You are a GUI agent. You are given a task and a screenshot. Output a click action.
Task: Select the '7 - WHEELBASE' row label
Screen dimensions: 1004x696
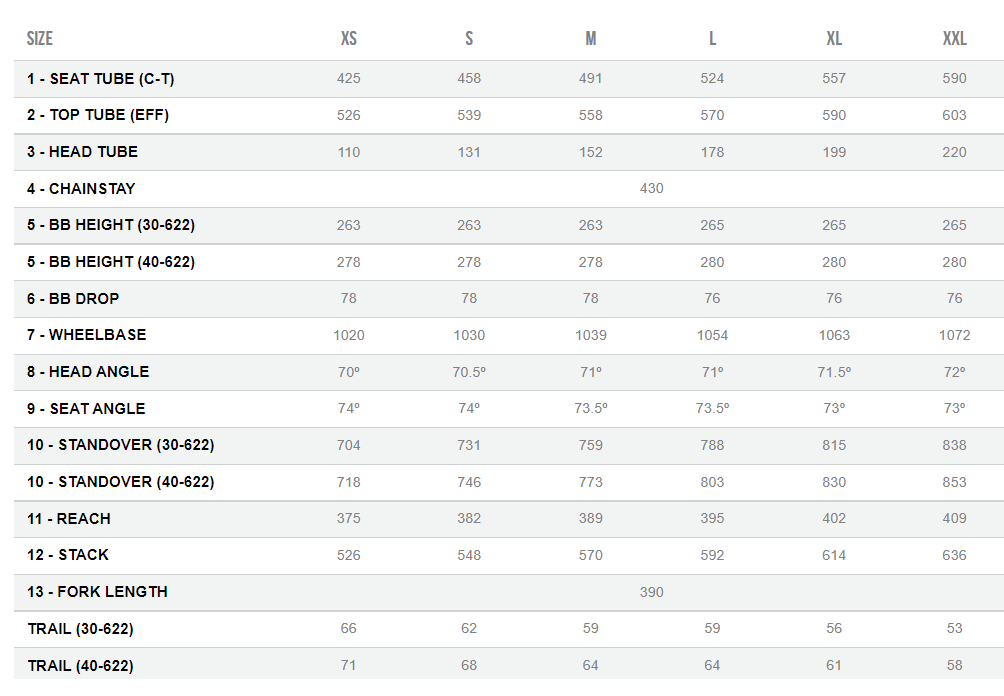86,335
